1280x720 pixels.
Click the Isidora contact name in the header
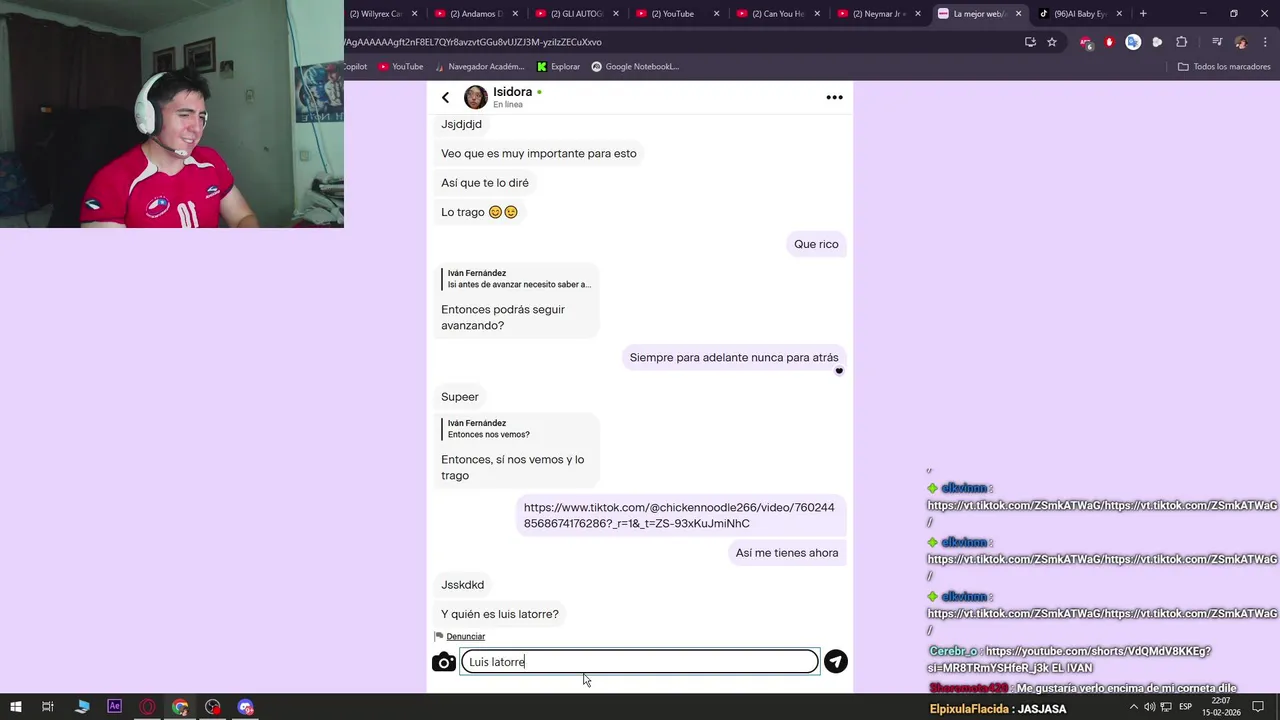click(x=512, y=92)
